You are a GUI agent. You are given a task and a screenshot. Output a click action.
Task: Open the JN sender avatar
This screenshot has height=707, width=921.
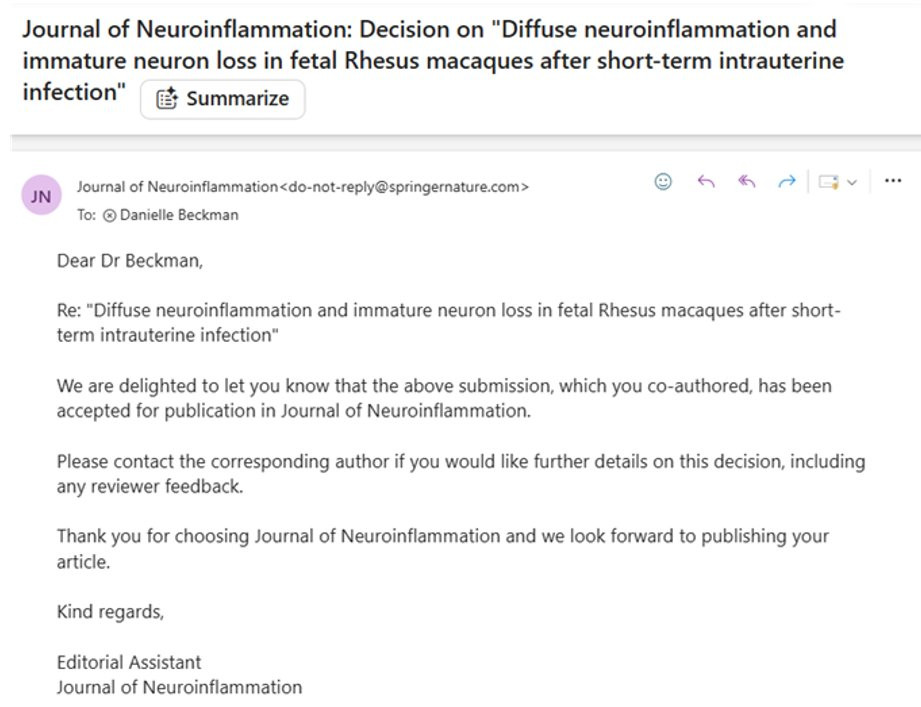point(41,196)
